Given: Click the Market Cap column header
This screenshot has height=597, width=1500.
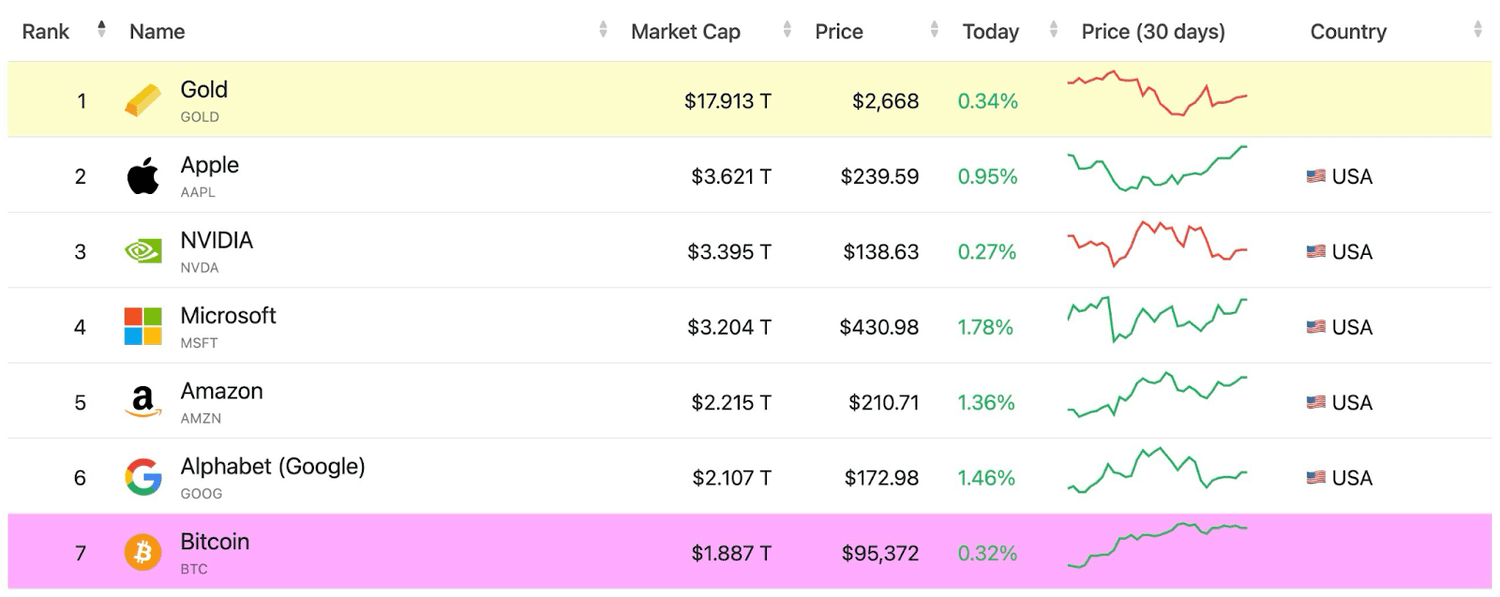Looking at the screenshot, I should [x=686, y=31].
